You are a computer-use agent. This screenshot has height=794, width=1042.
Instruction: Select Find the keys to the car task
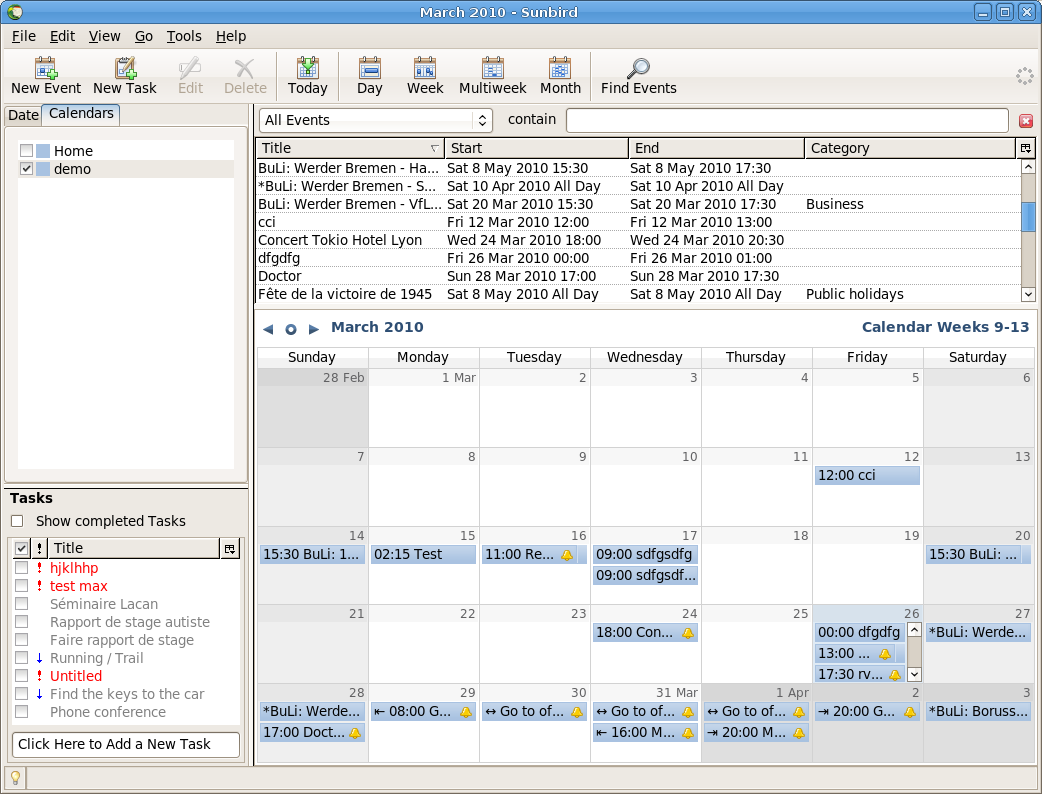tap(126, 694)
